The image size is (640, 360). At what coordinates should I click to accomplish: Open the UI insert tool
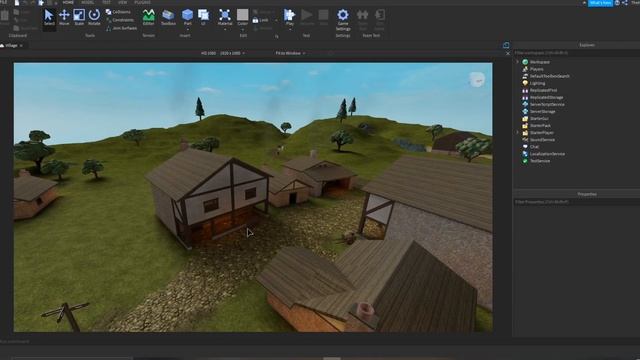tap(203, 18)
